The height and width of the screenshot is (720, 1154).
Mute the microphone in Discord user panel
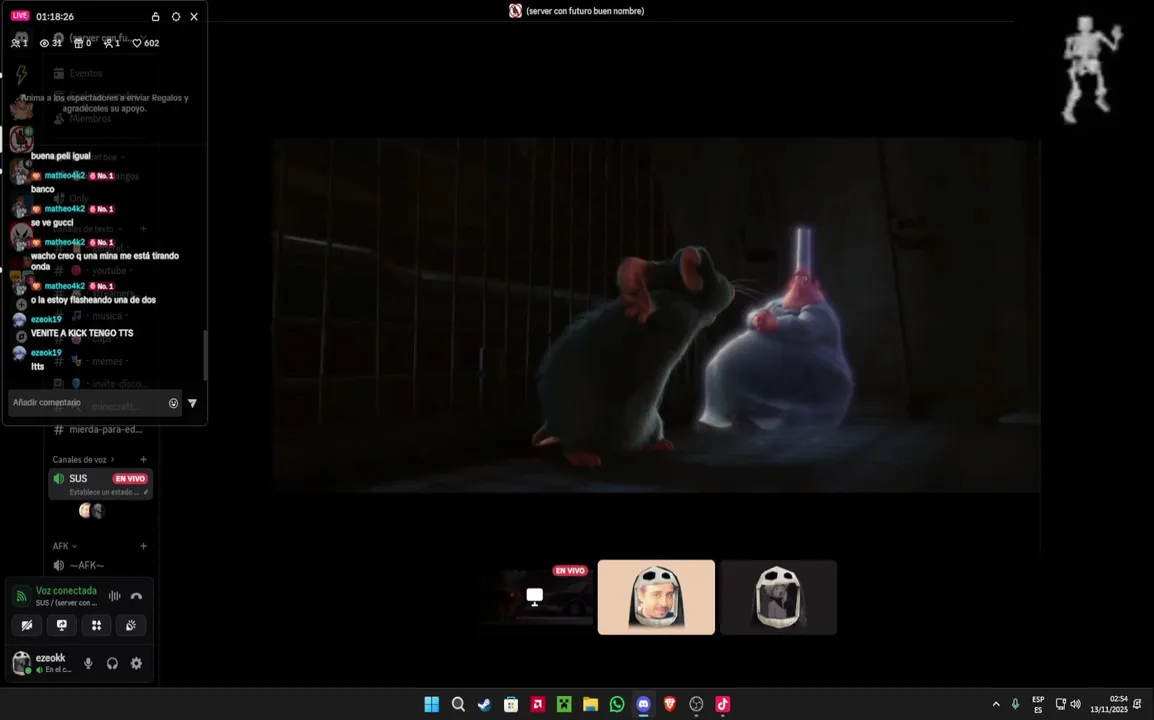(88, 663)
